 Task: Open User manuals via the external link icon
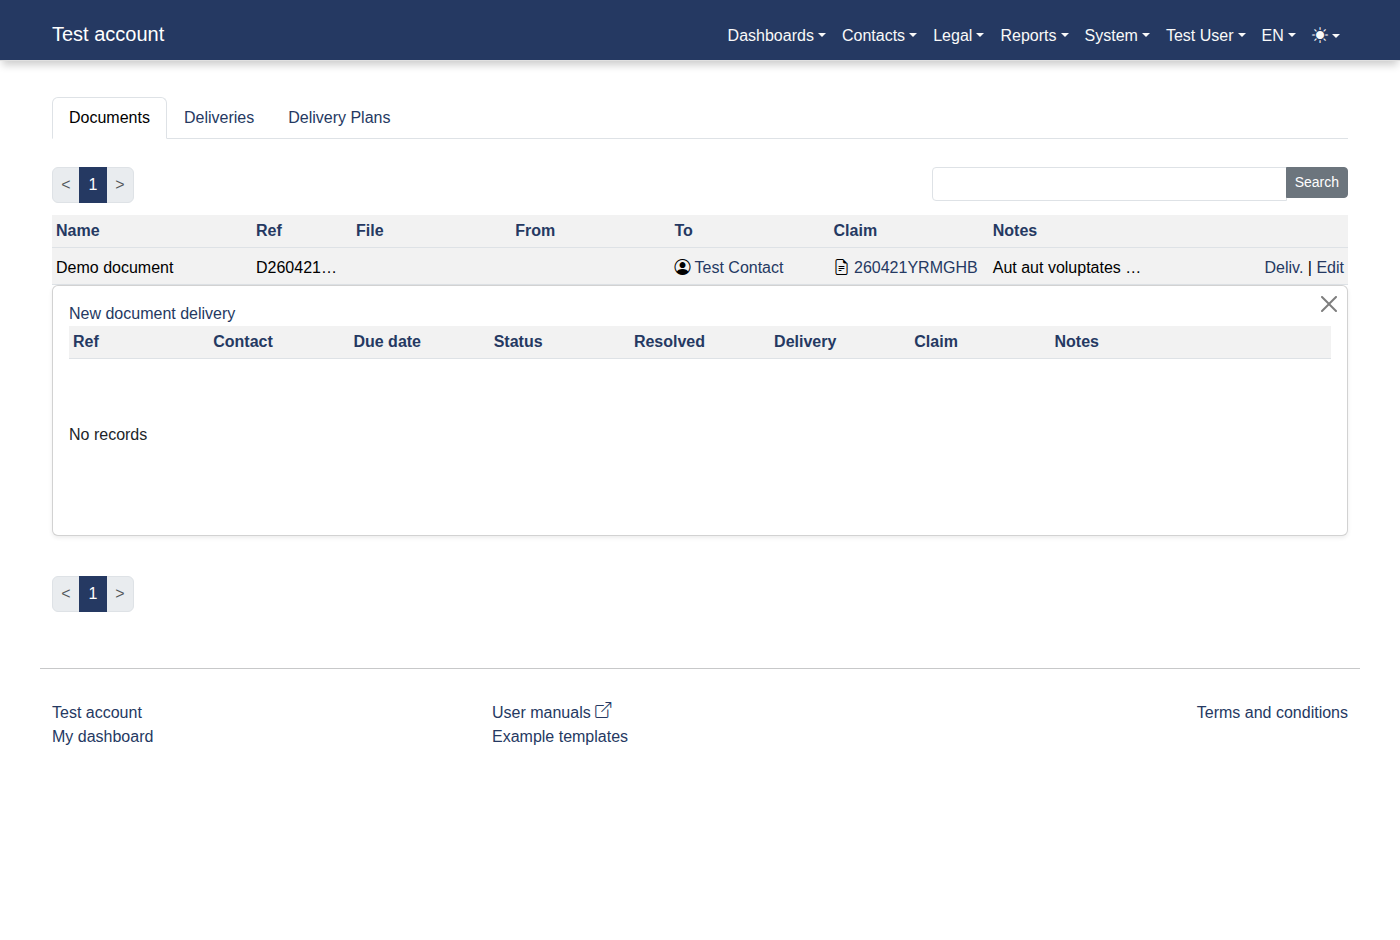pos(603,709)
